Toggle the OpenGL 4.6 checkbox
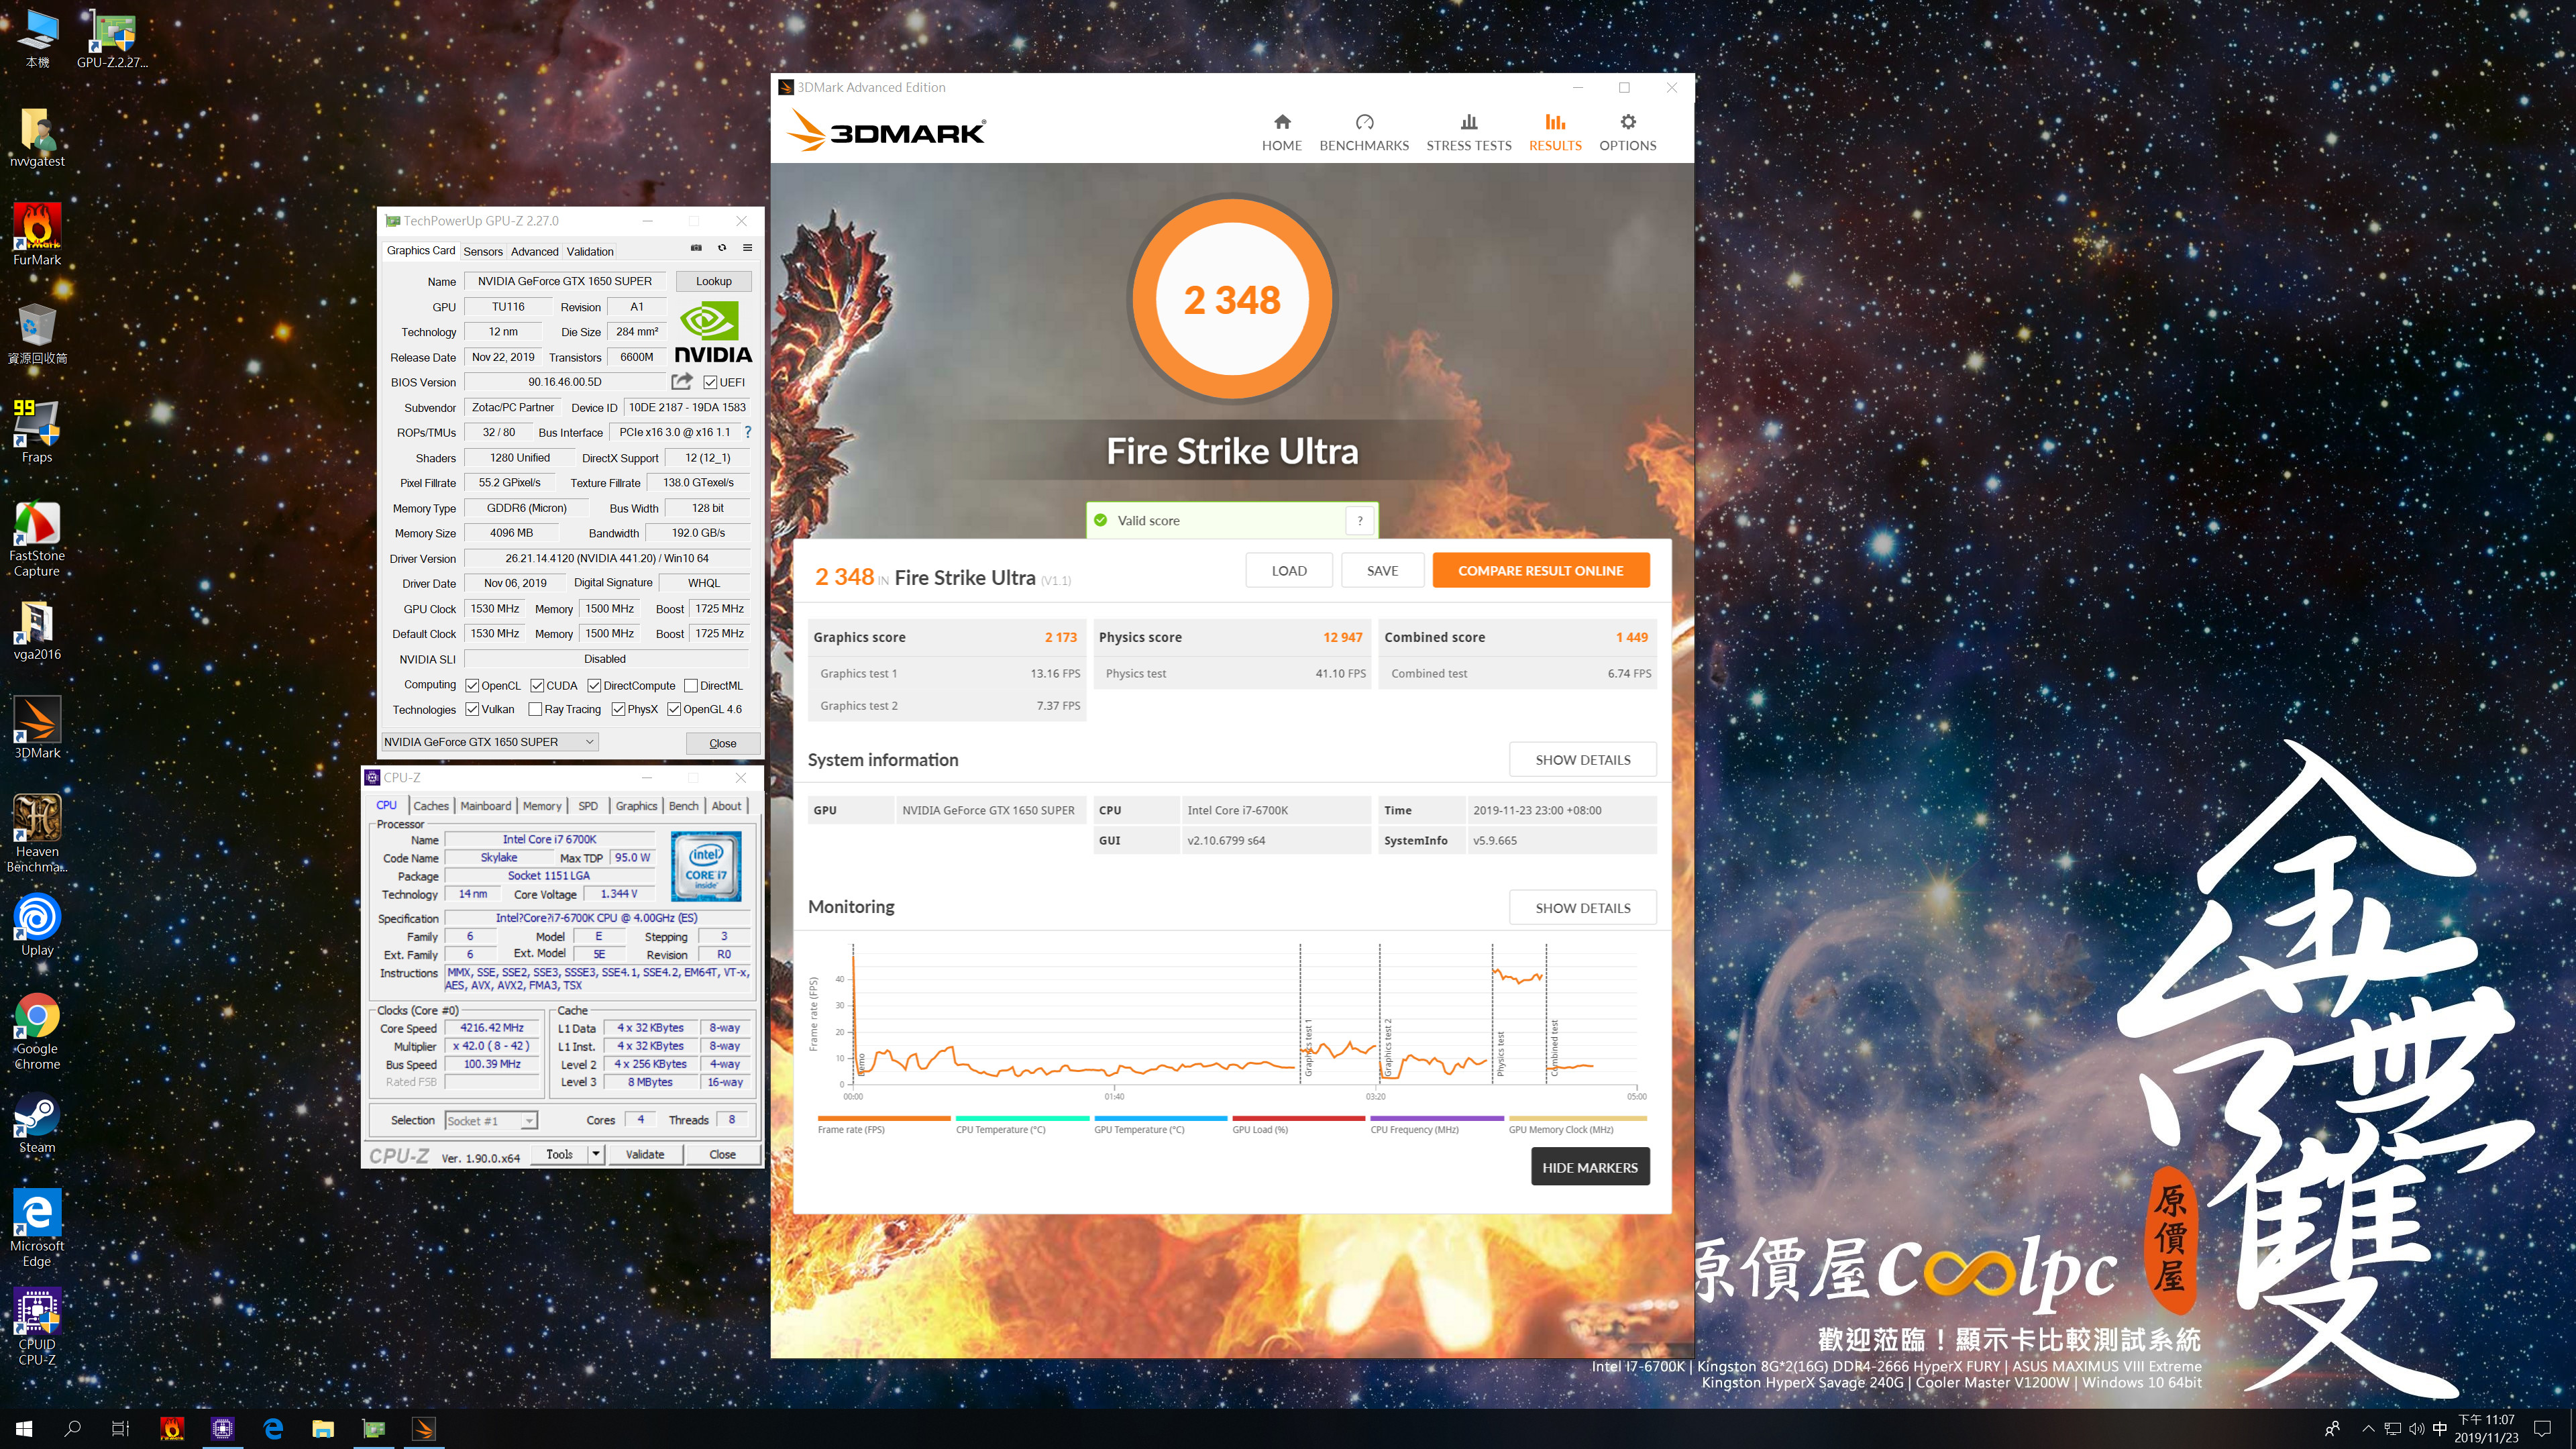Viewport: 2576px width, 1449px height. tap(674, 709)
